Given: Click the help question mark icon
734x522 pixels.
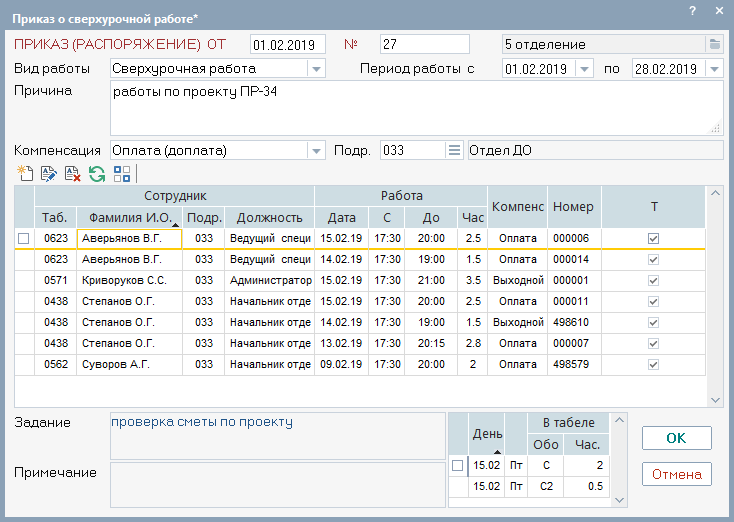Looking at the screenshot, I should pyautogui.click(x=693, y=10).
